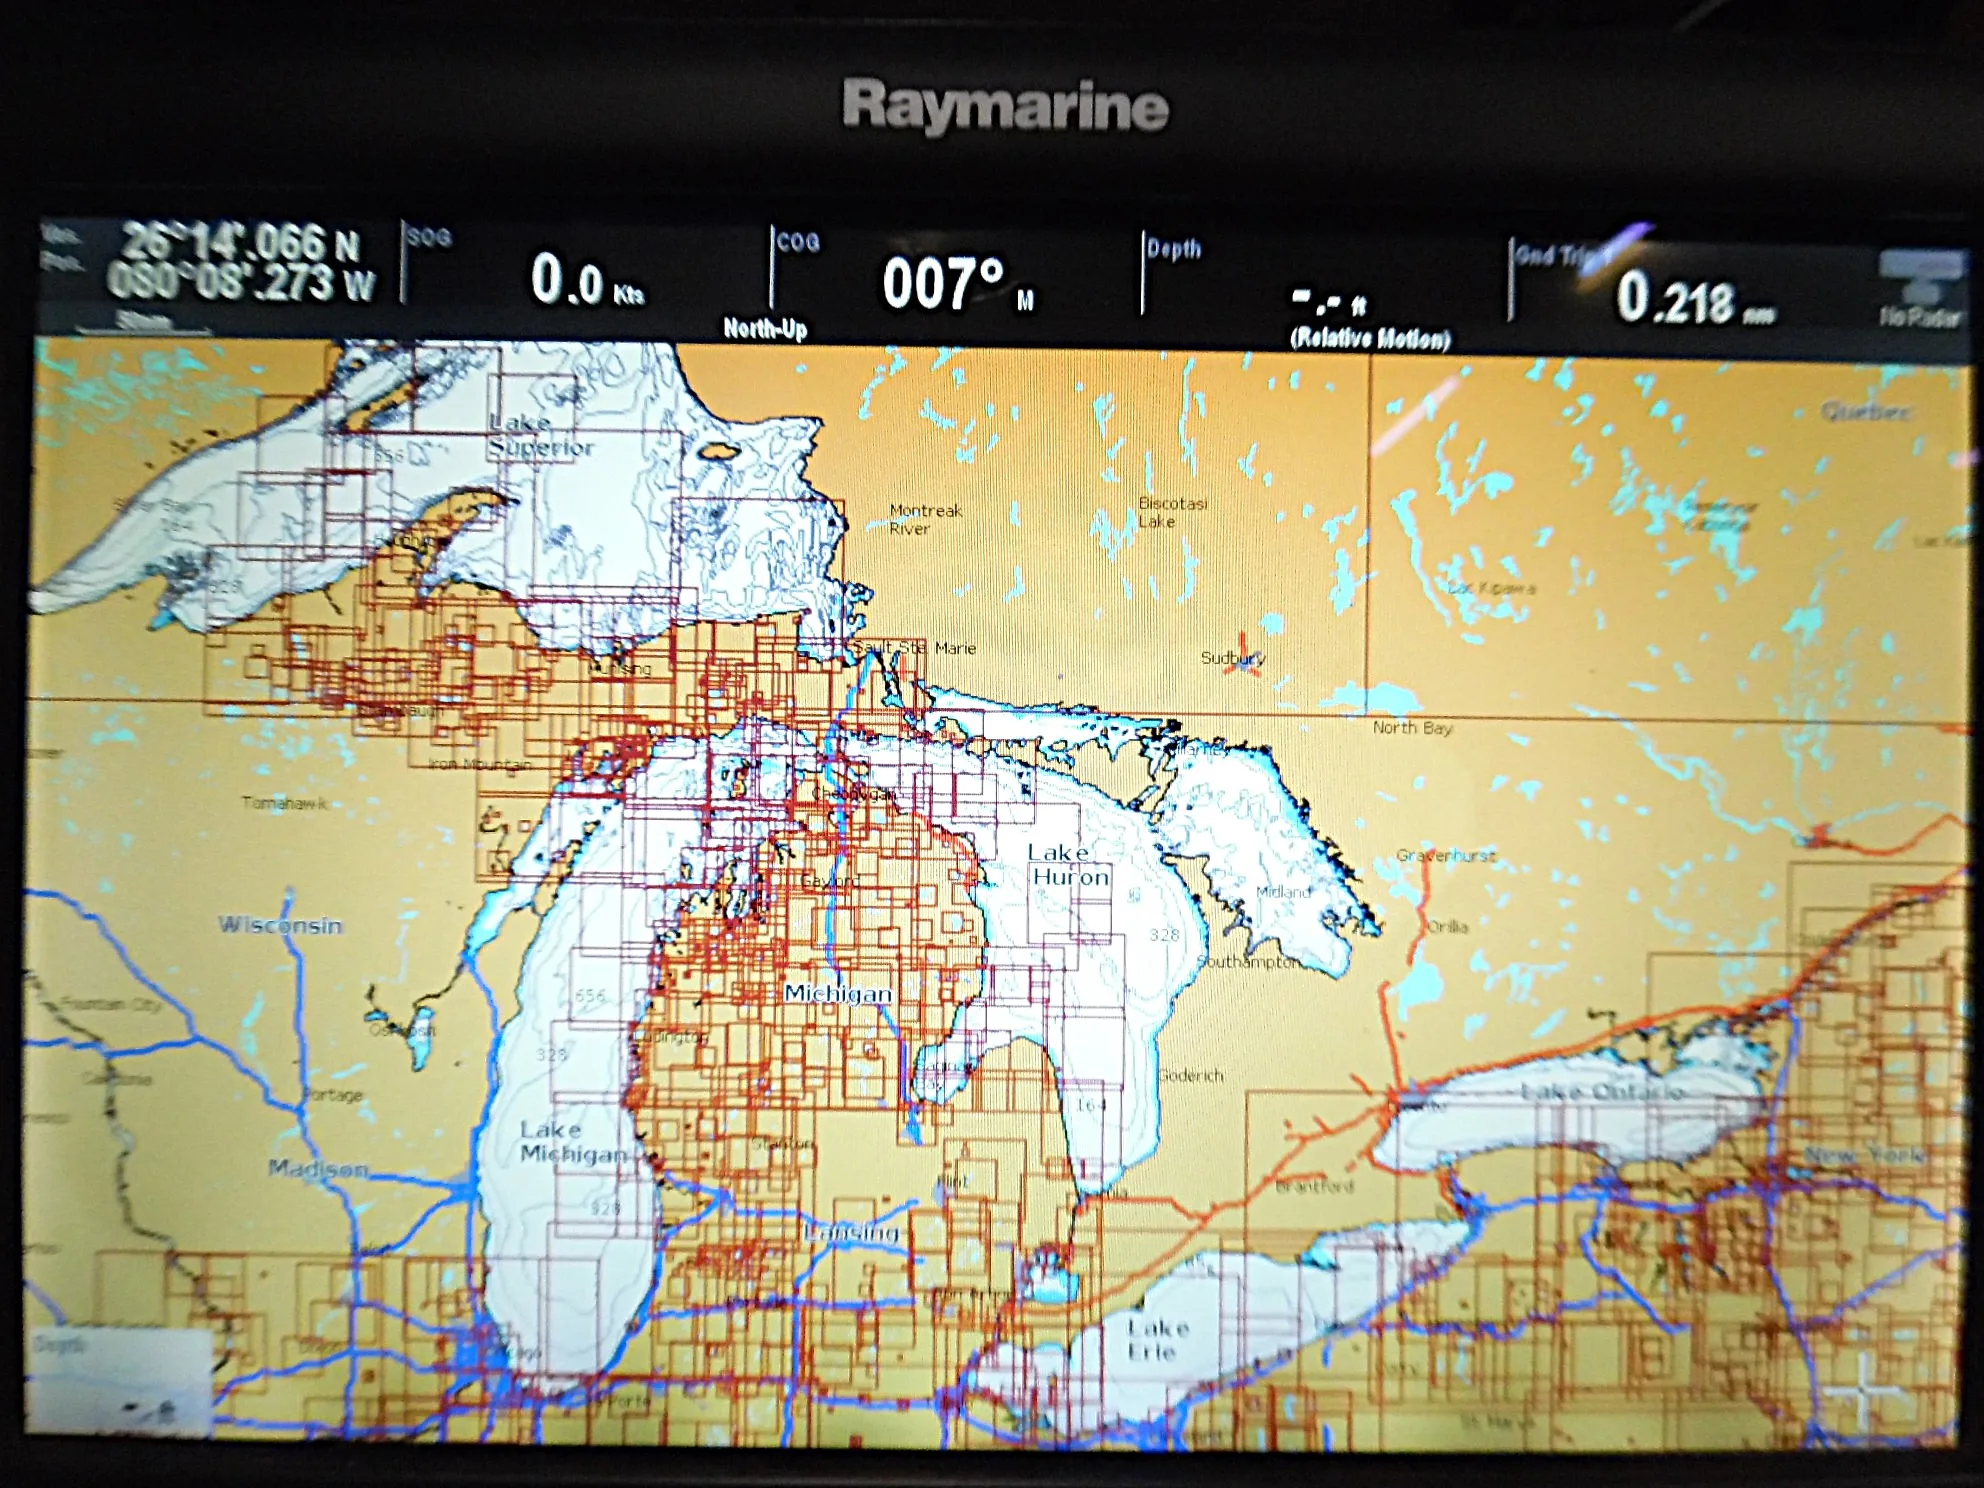Tap the red marker at Sudbury
Screen dimensions: 1984x1488
click(1243, 655)
